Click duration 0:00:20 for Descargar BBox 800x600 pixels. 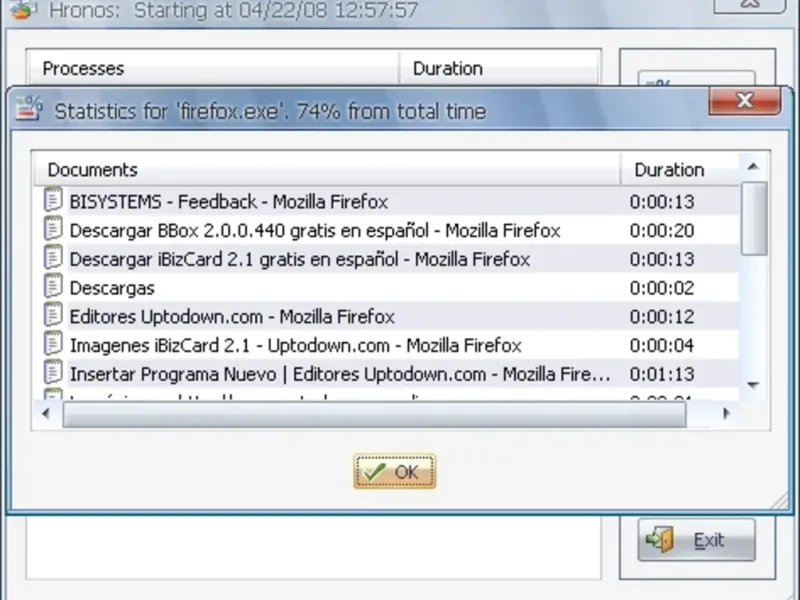[662, 231]
